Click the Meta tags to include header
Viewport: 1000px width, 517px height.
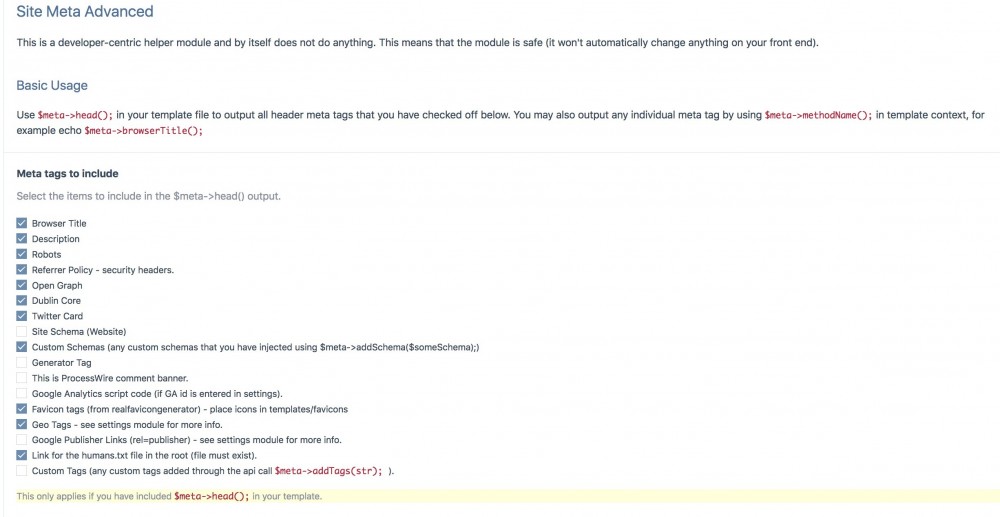tap(67, 174)
